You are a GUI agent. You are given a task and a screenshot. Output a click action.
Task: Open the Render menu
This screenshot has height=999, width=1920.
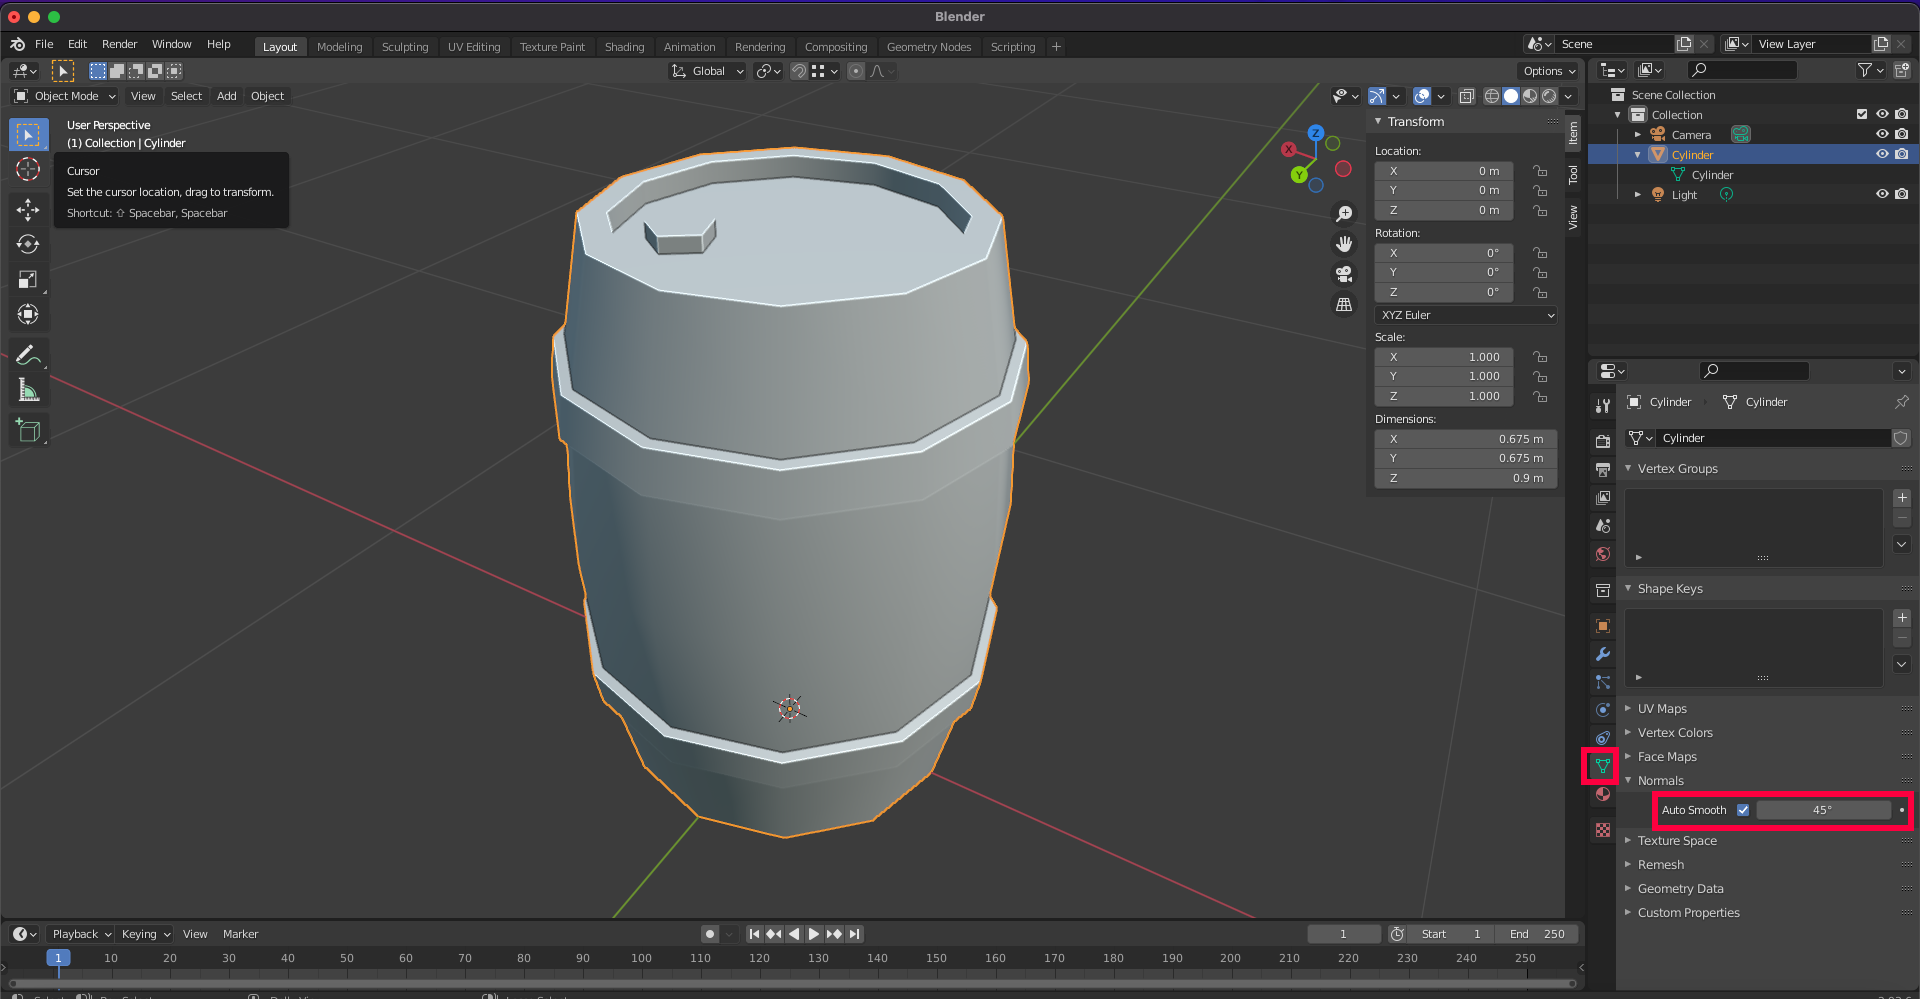(119, 44)
